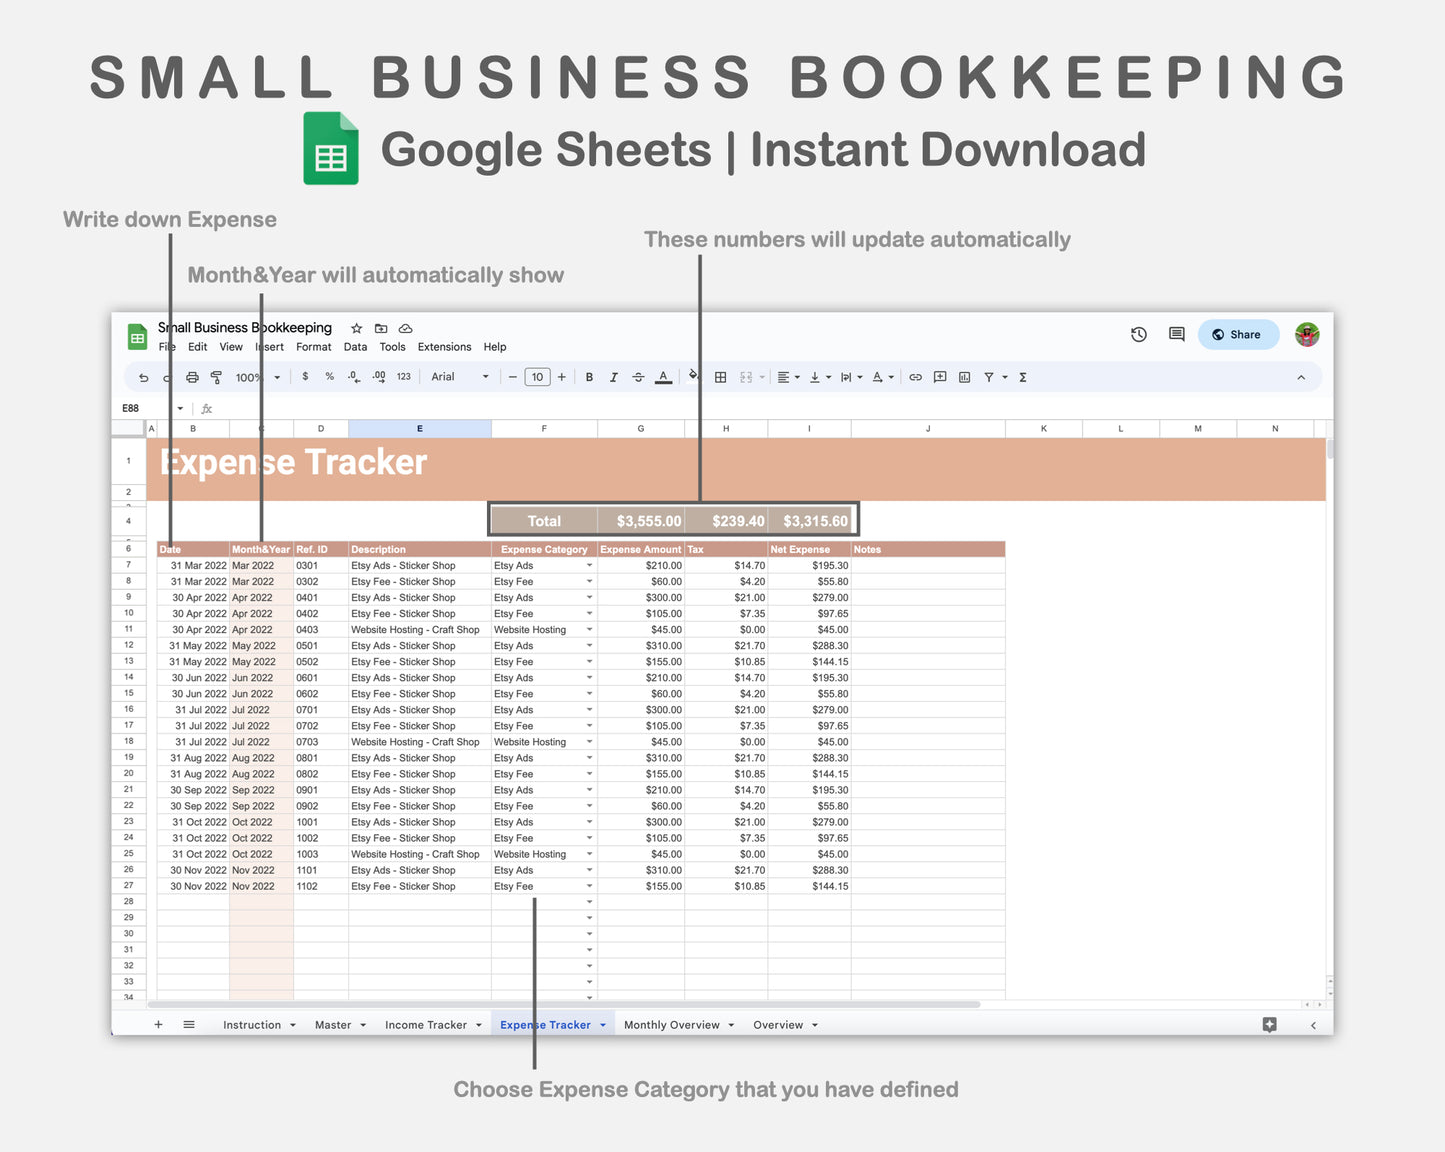Open the Format menu
Viewport: 1445px width, 1152px height.
[313, 347]
